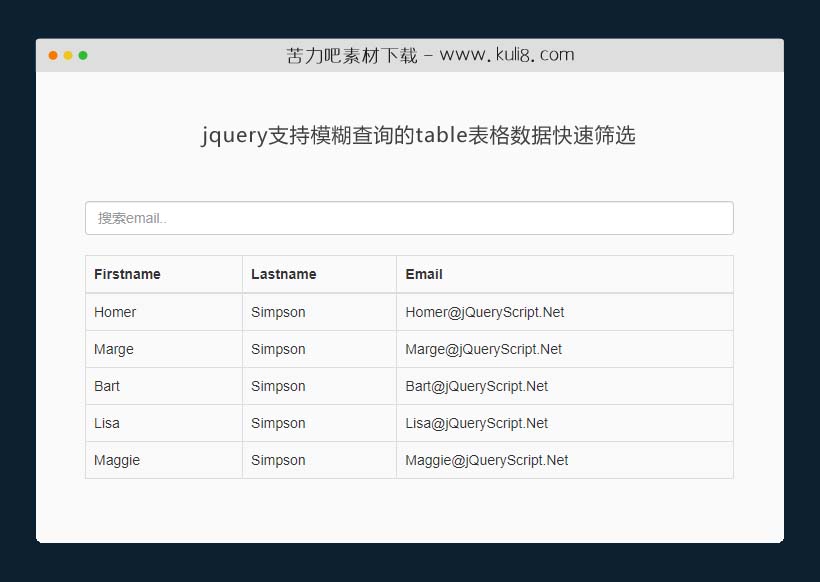Click the yellow minimize window dot
The image size is (820, 582).
69,56
